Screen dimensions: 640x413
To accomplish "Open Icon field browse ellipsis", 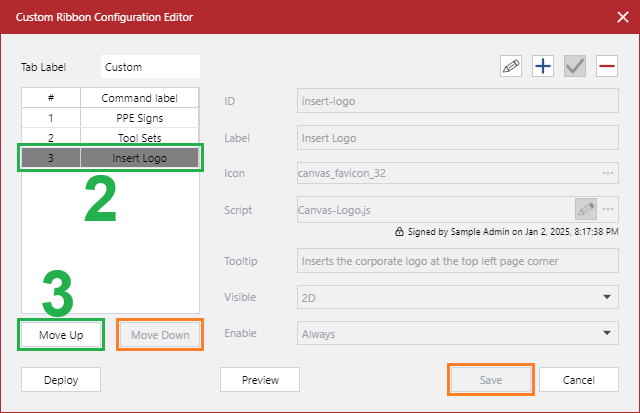I will click(x=607, y=173).
